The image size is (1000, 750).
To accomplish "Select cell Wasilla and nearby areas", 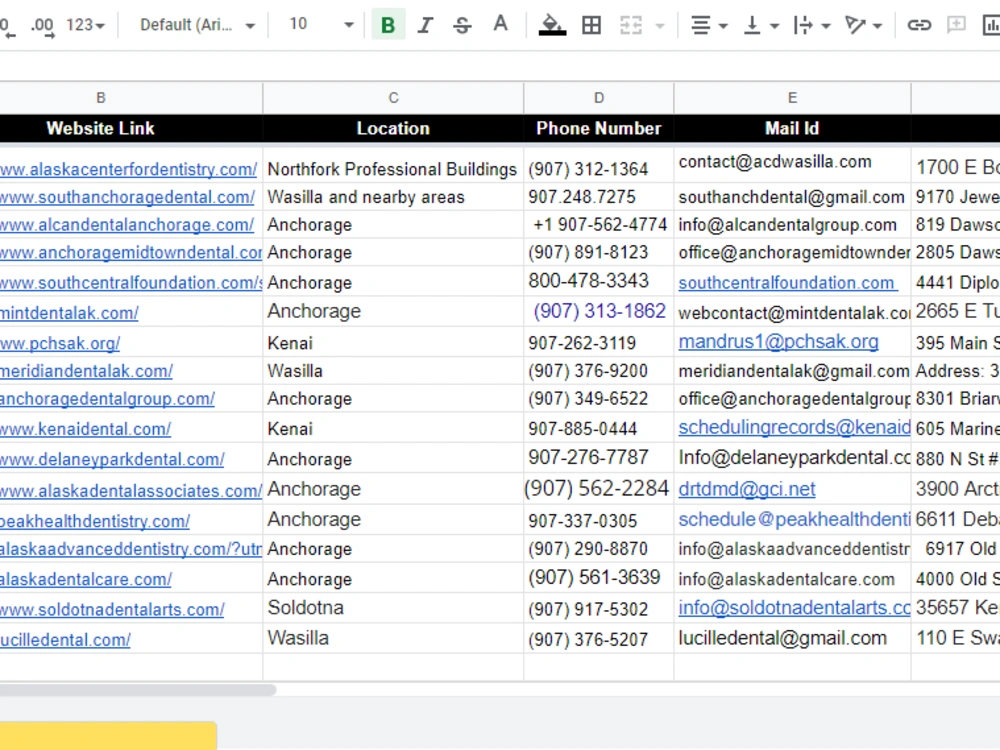I will point(393,197).
